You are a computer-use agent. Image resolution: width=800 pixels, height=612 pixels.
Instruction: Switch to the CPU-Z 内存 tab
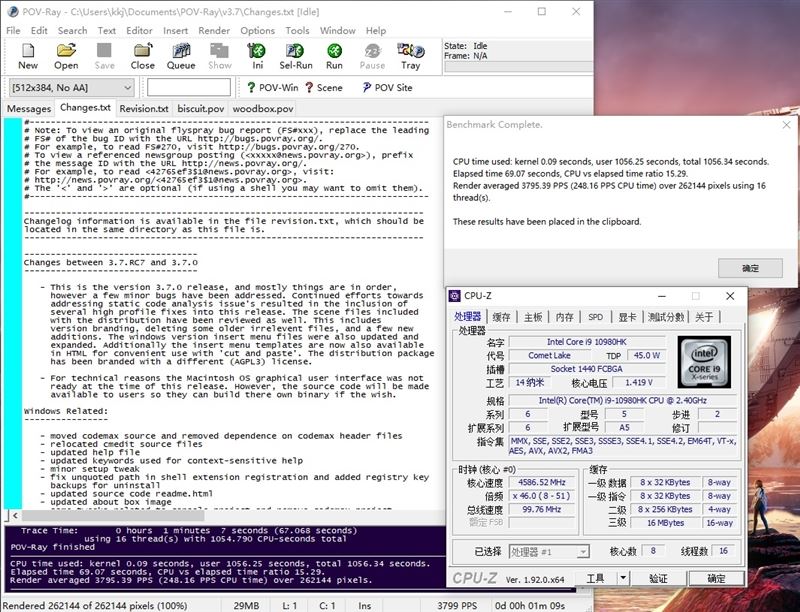pos(564,317)
